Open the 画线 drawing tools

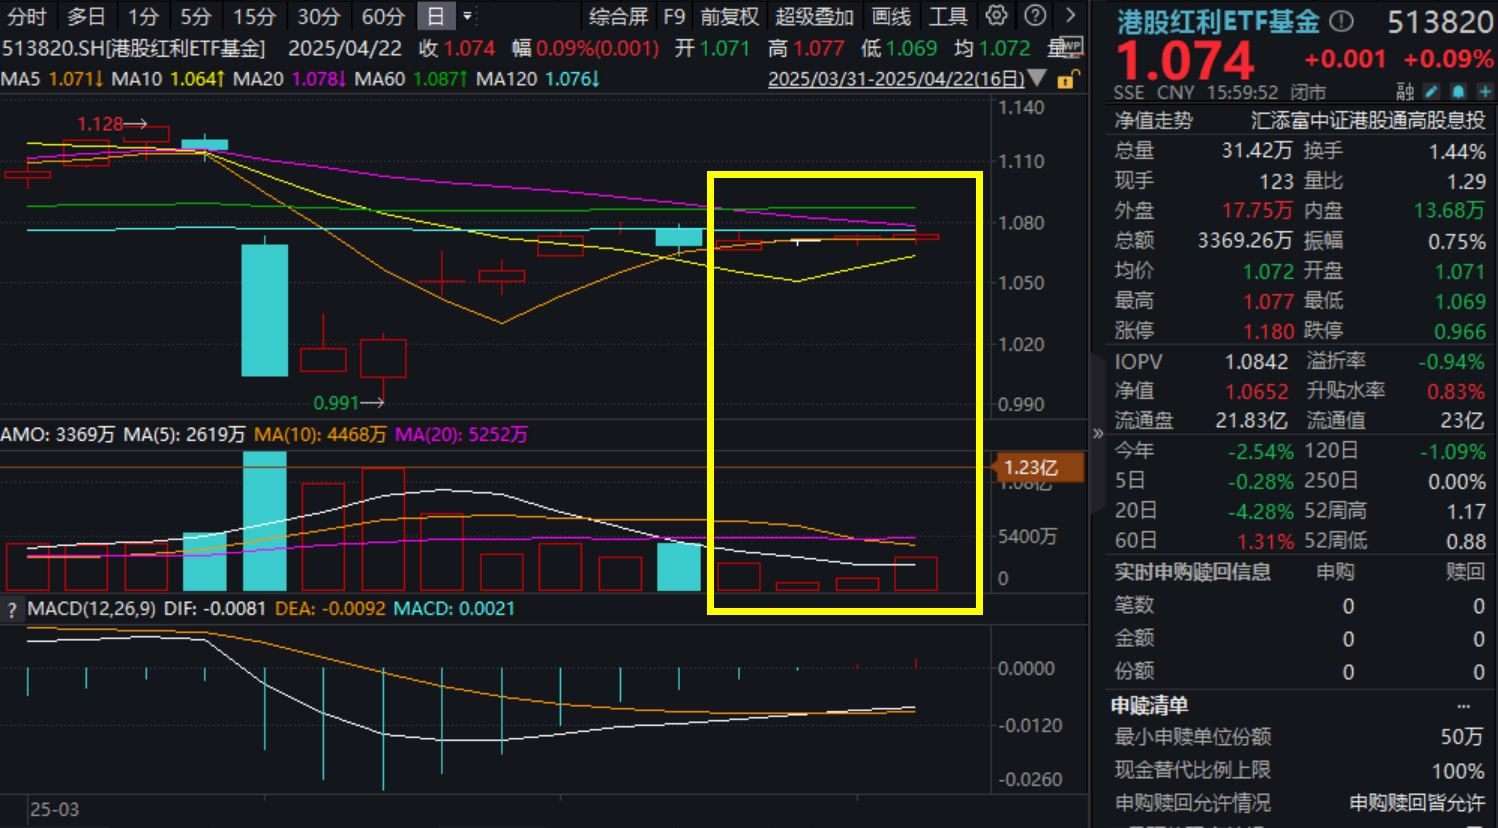pyautogui.click(x=891, y=16)
